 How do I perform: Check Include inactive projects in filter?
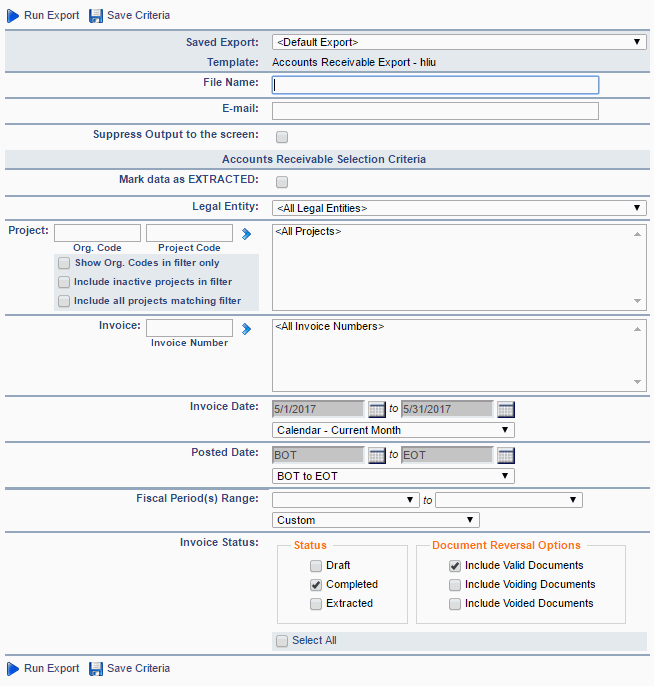click(x=64, y=282)
